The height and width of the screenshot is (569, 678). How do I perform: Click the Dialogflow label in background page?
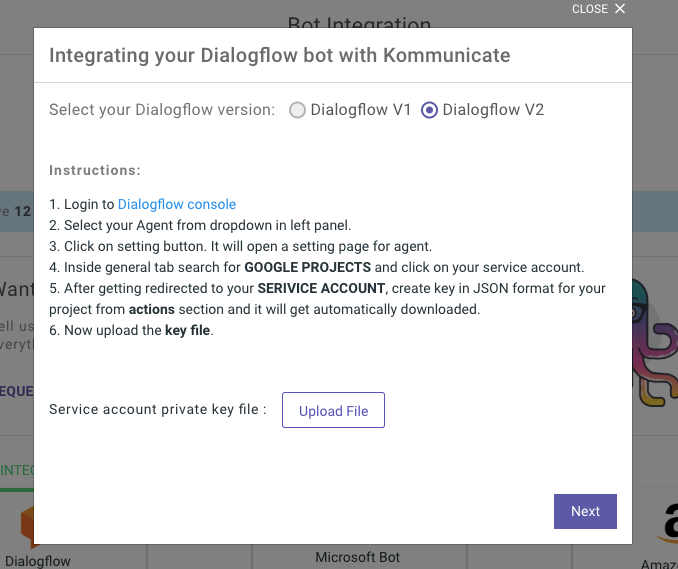coord(38,561)
